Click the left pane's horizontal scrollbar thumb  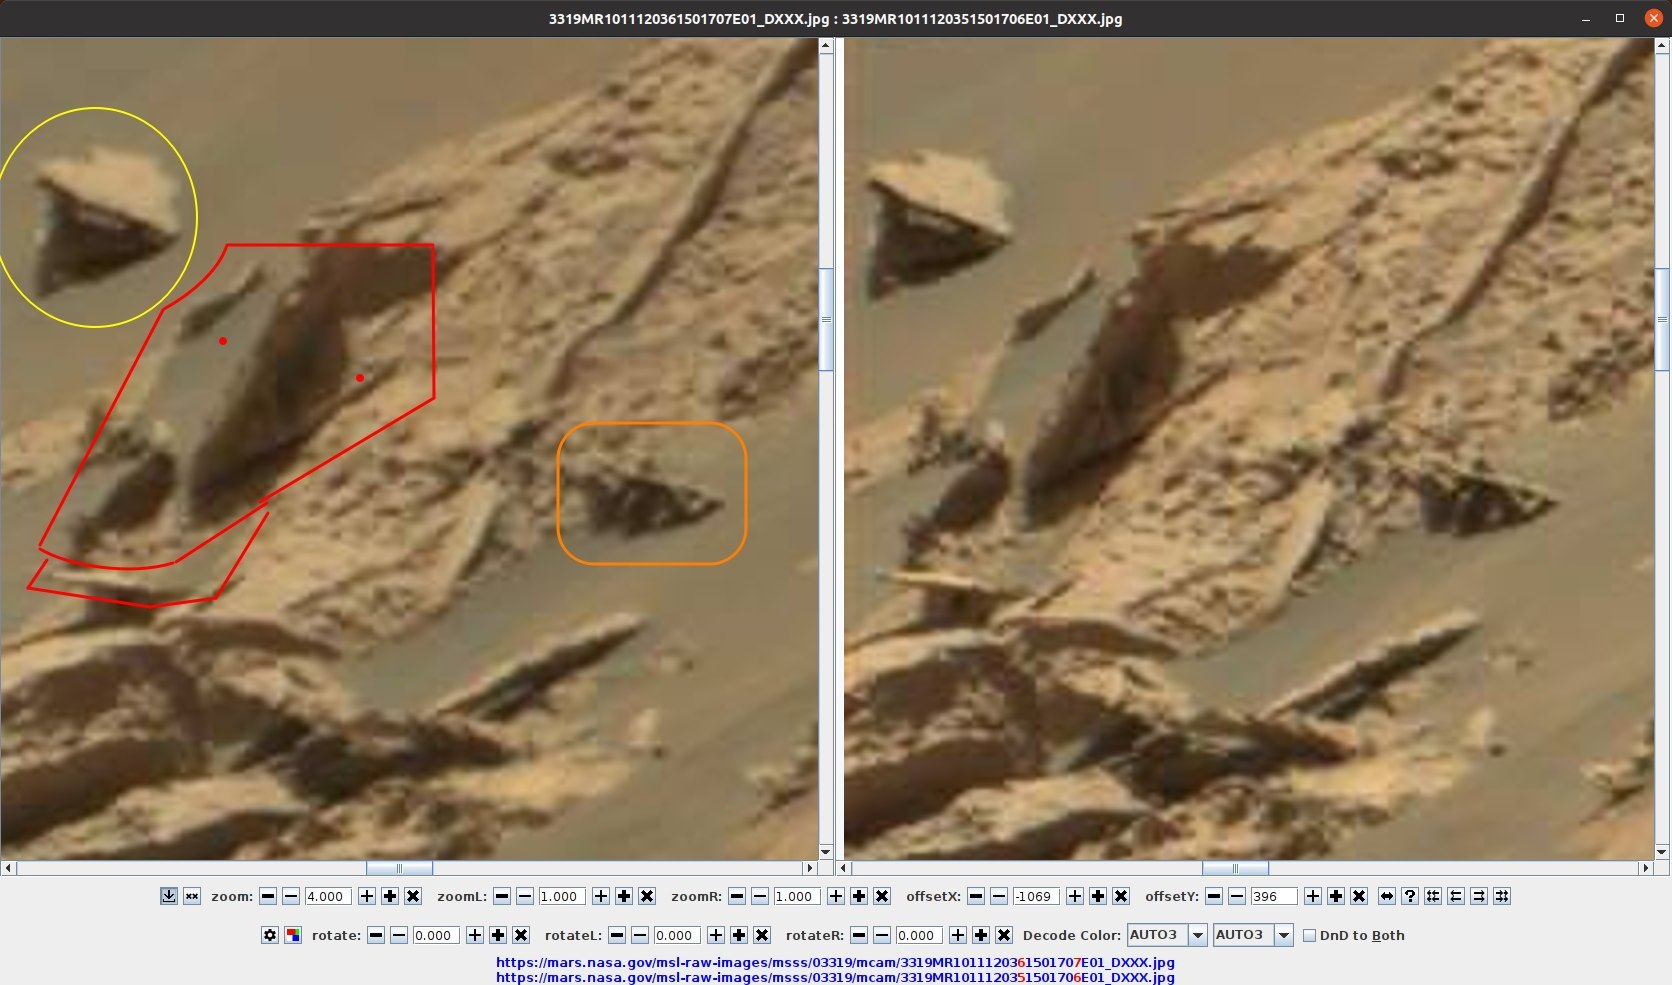tap(399, 868)
